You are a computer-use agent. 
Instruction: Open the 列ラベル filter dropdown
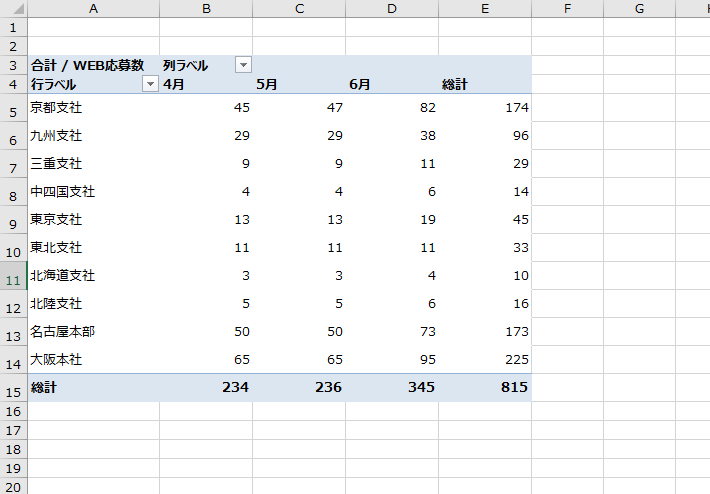tap(243, 65)
